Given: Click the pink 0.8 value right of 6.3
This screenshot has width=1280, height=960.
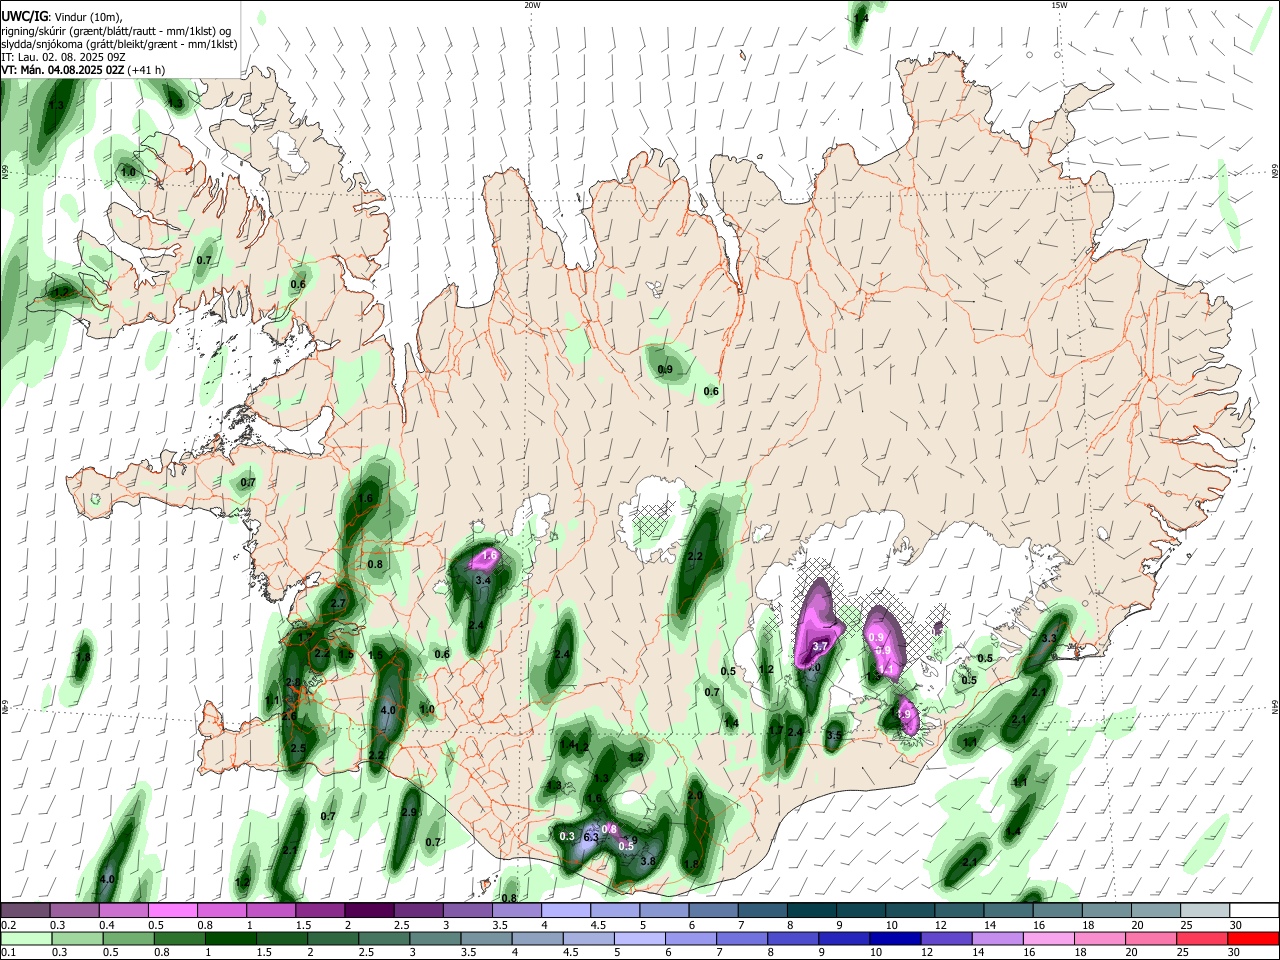Looking at the screenshot, I should (609, 829).
